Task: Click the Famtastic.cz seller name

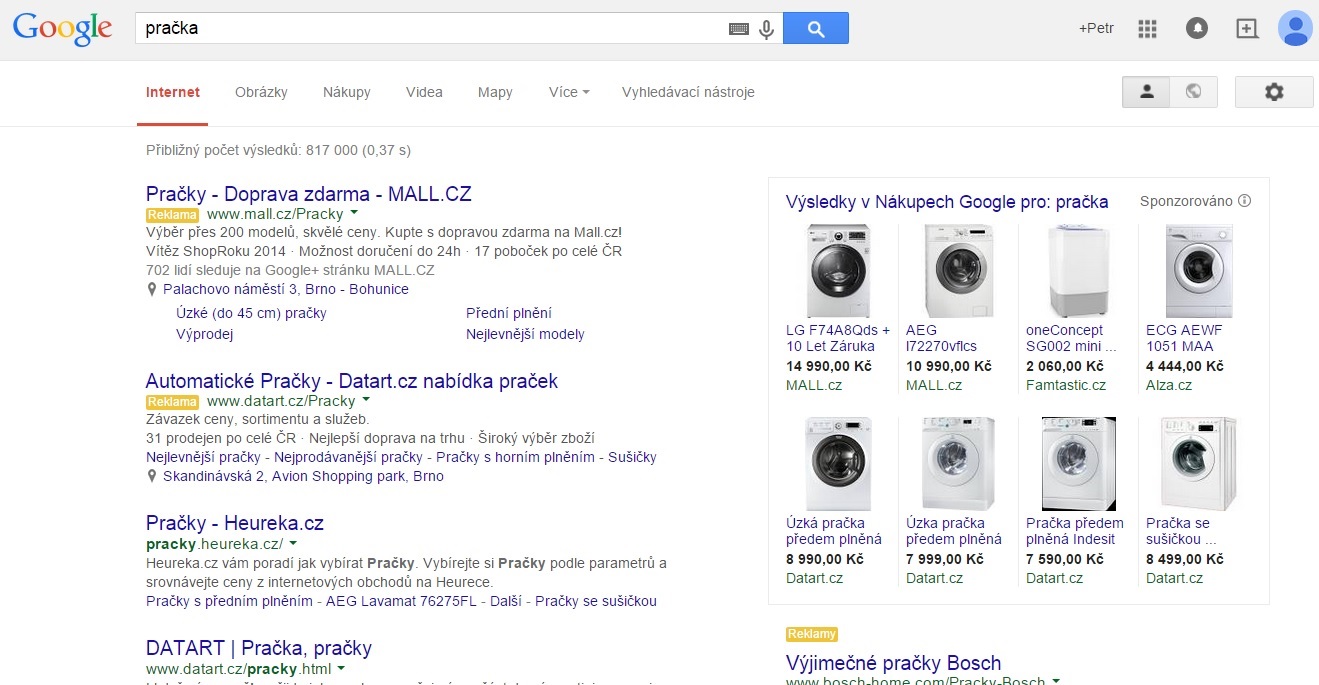Action: [x=1066, y=385]
